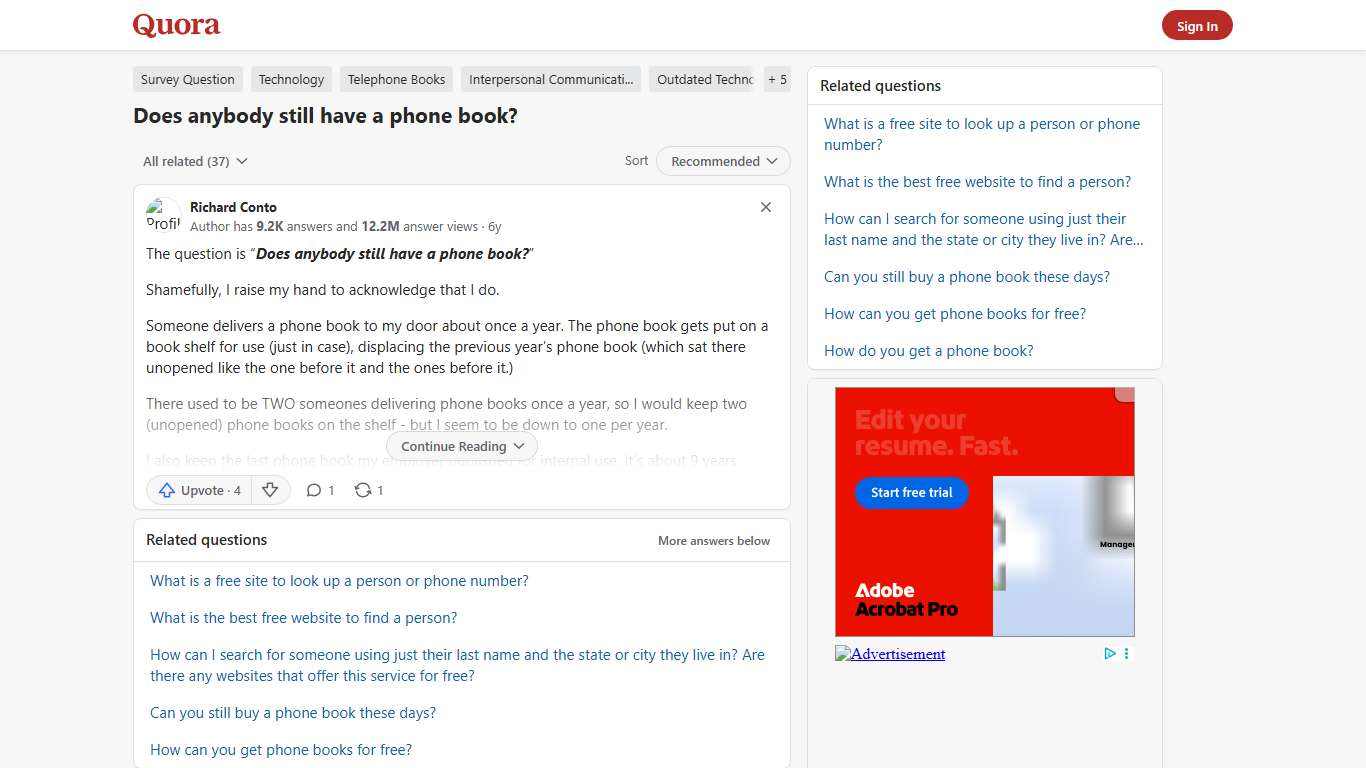Open 'Can you still buy a phone book these days?'
Viewport: 1366px width, 768px height.
point(966,276)
